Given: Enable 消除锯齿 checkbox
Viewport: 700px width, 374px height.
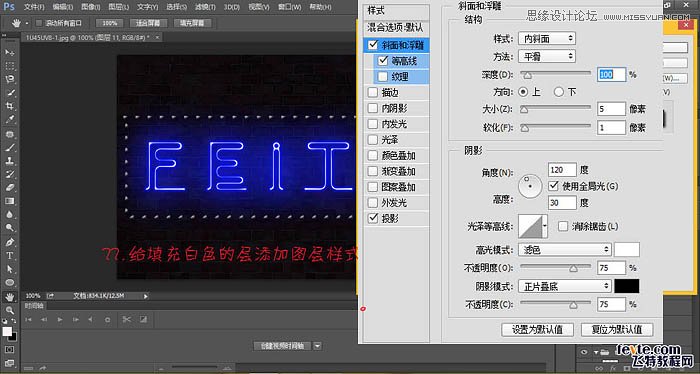Looking at the screenshot, I should pyautogui.click(x=563, y=226).
